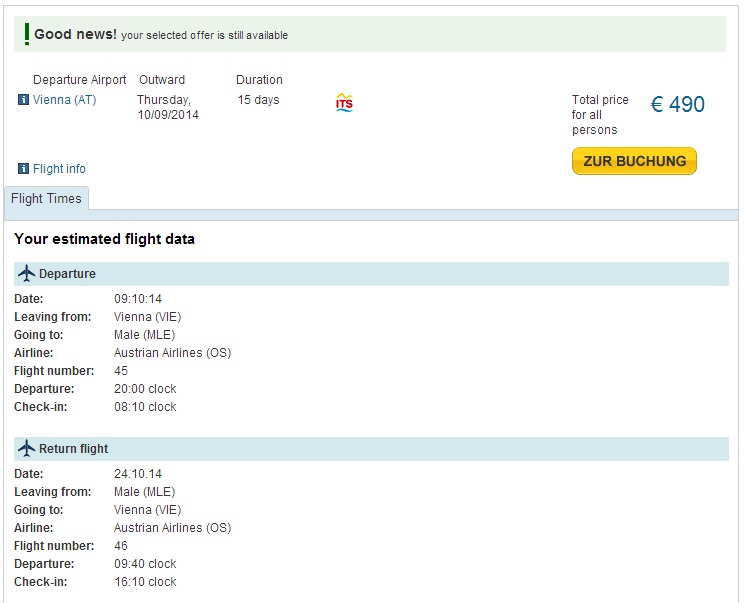Image resolution: width=745 pixels, height=603 pixels.
Task: Click the outward date Thursday, 10/09/2014
Action: (x=168, y=107)
